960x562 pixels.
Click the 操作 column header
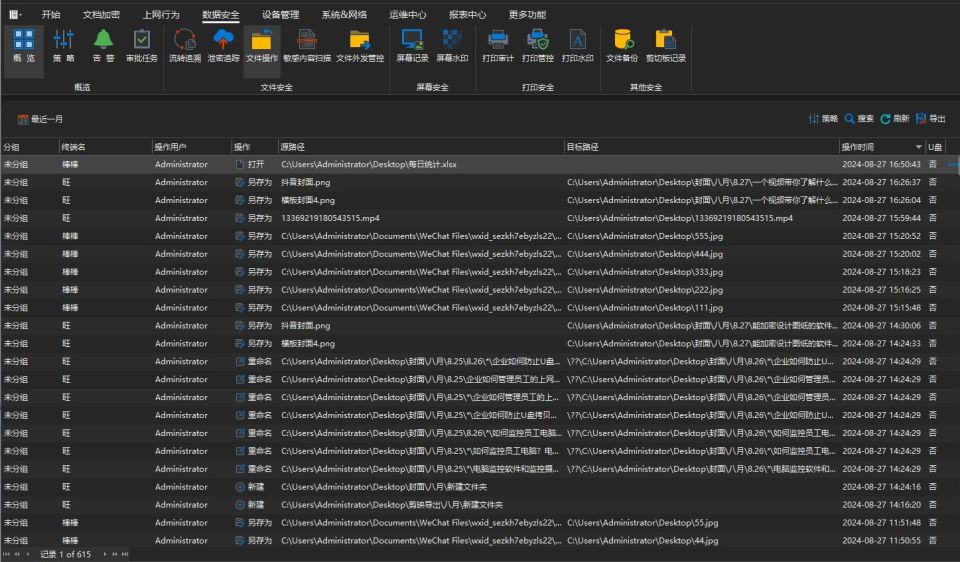[254, 147]
